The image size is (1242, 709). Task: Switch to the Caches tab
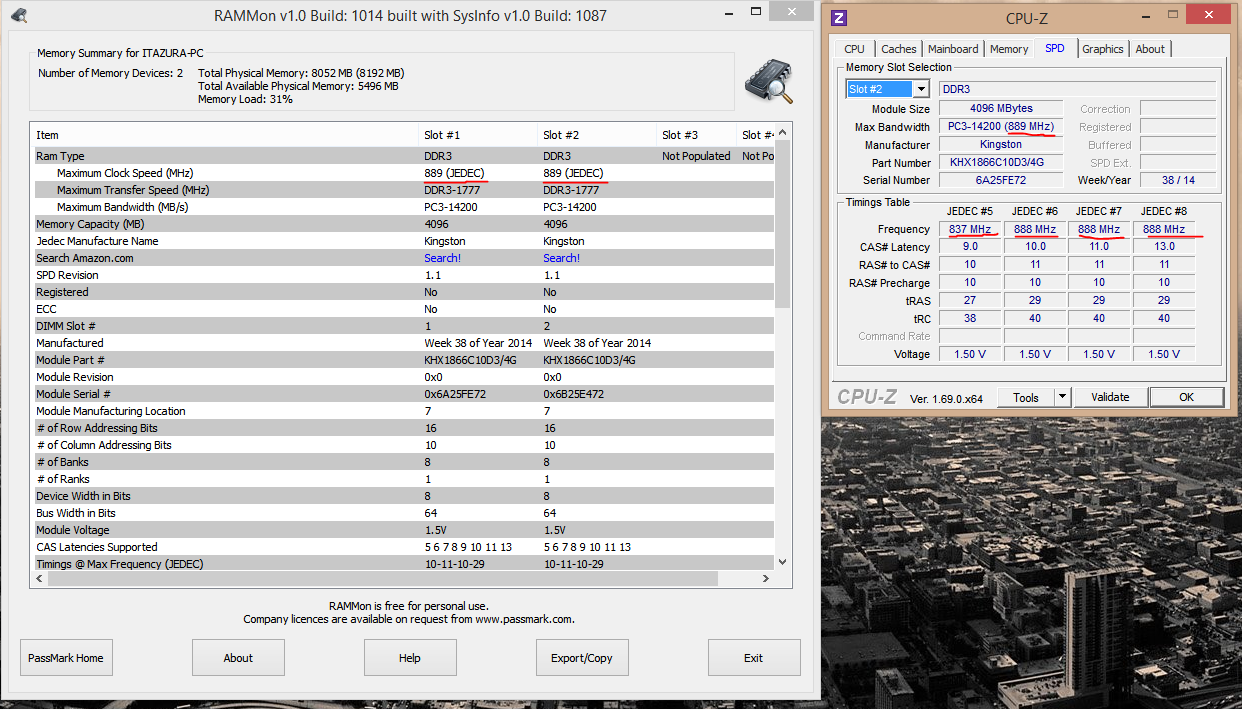point(898,49)
